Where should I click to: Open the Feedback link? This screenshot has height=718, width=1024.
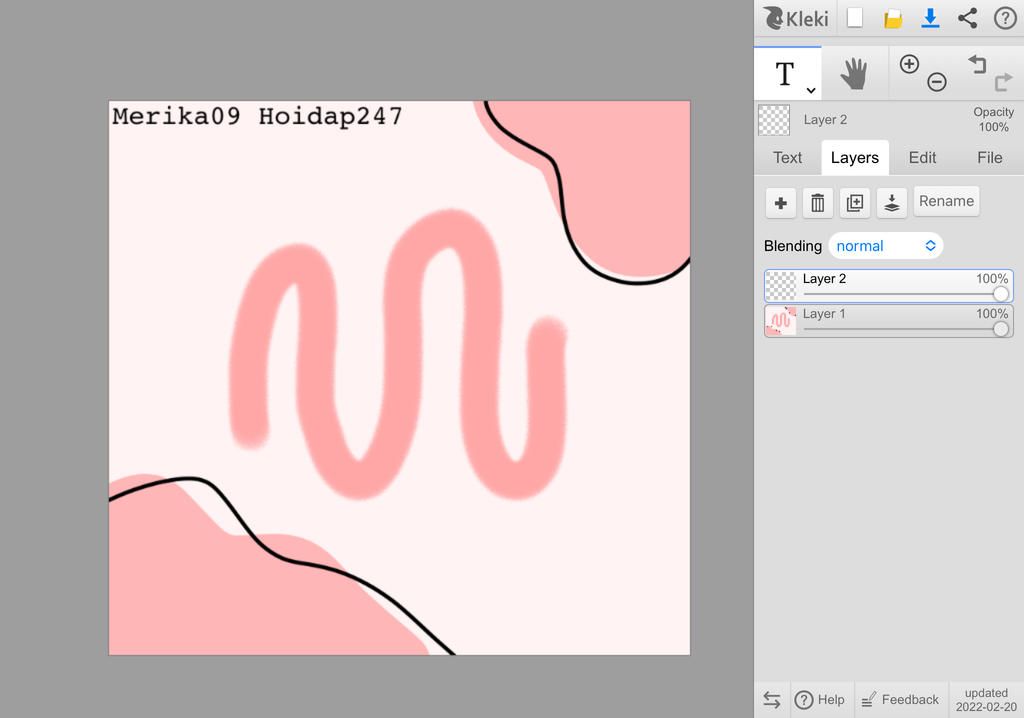coord(900,700)
